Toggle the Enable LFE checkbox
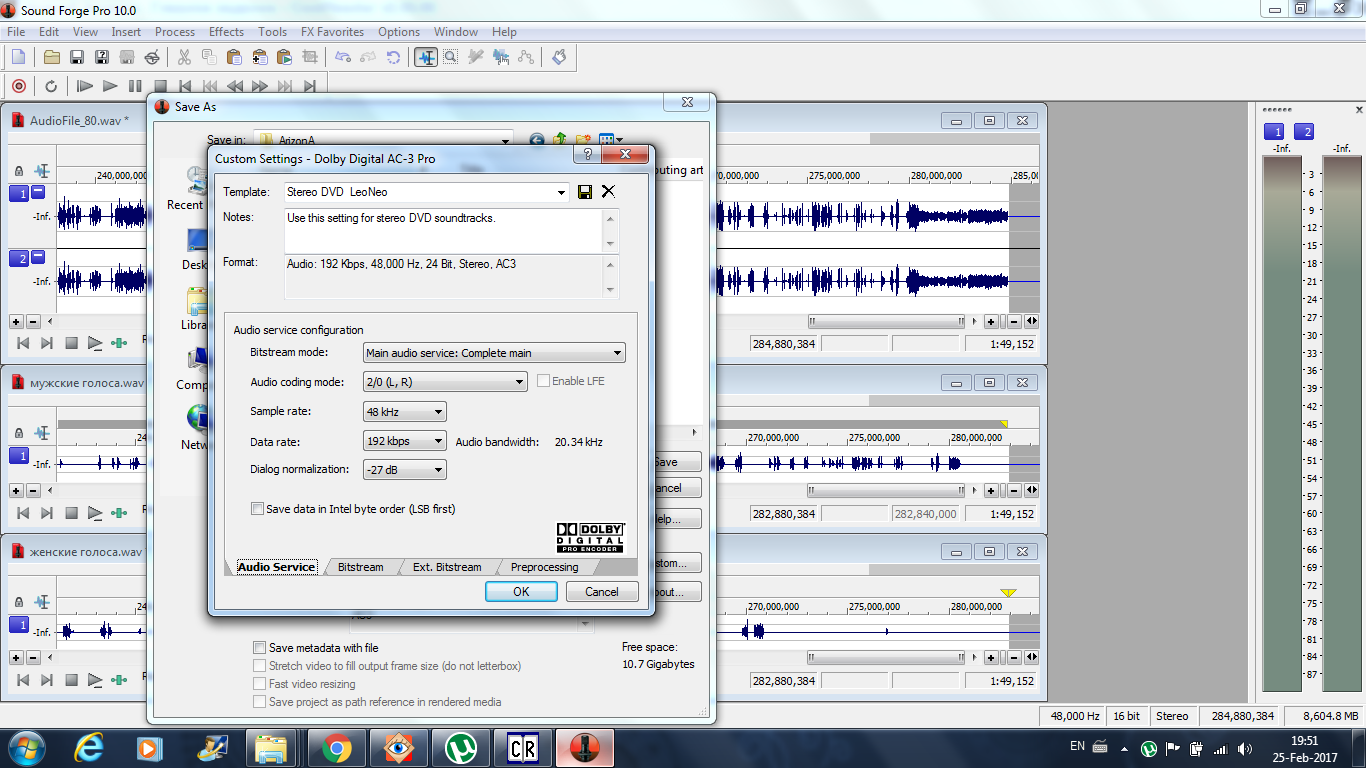 (544, 381)
